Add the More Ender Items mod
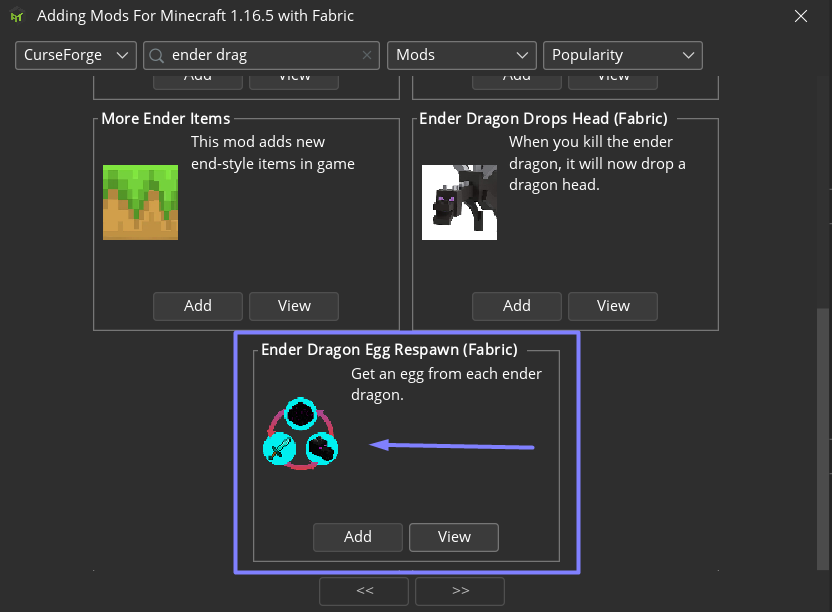This screenshot has height=612, width=832. (198, 306)
